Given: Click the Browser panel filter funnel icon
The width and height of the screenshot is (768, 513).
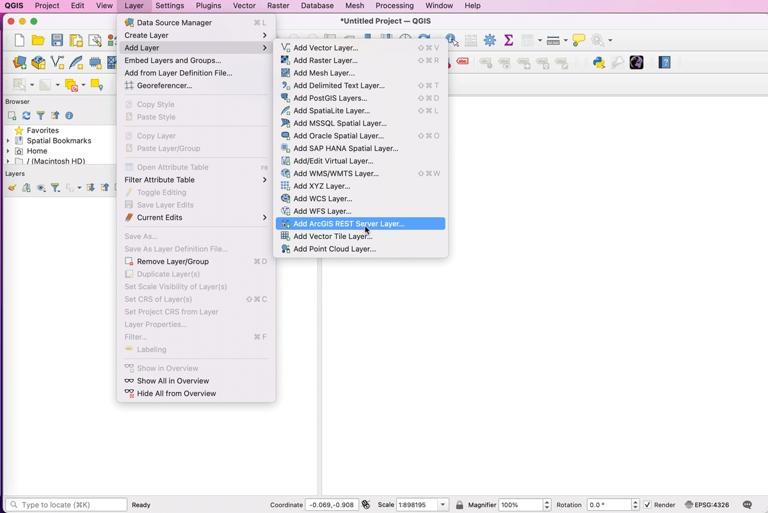Looking at the screenshot, I should (x=41, y=116).
